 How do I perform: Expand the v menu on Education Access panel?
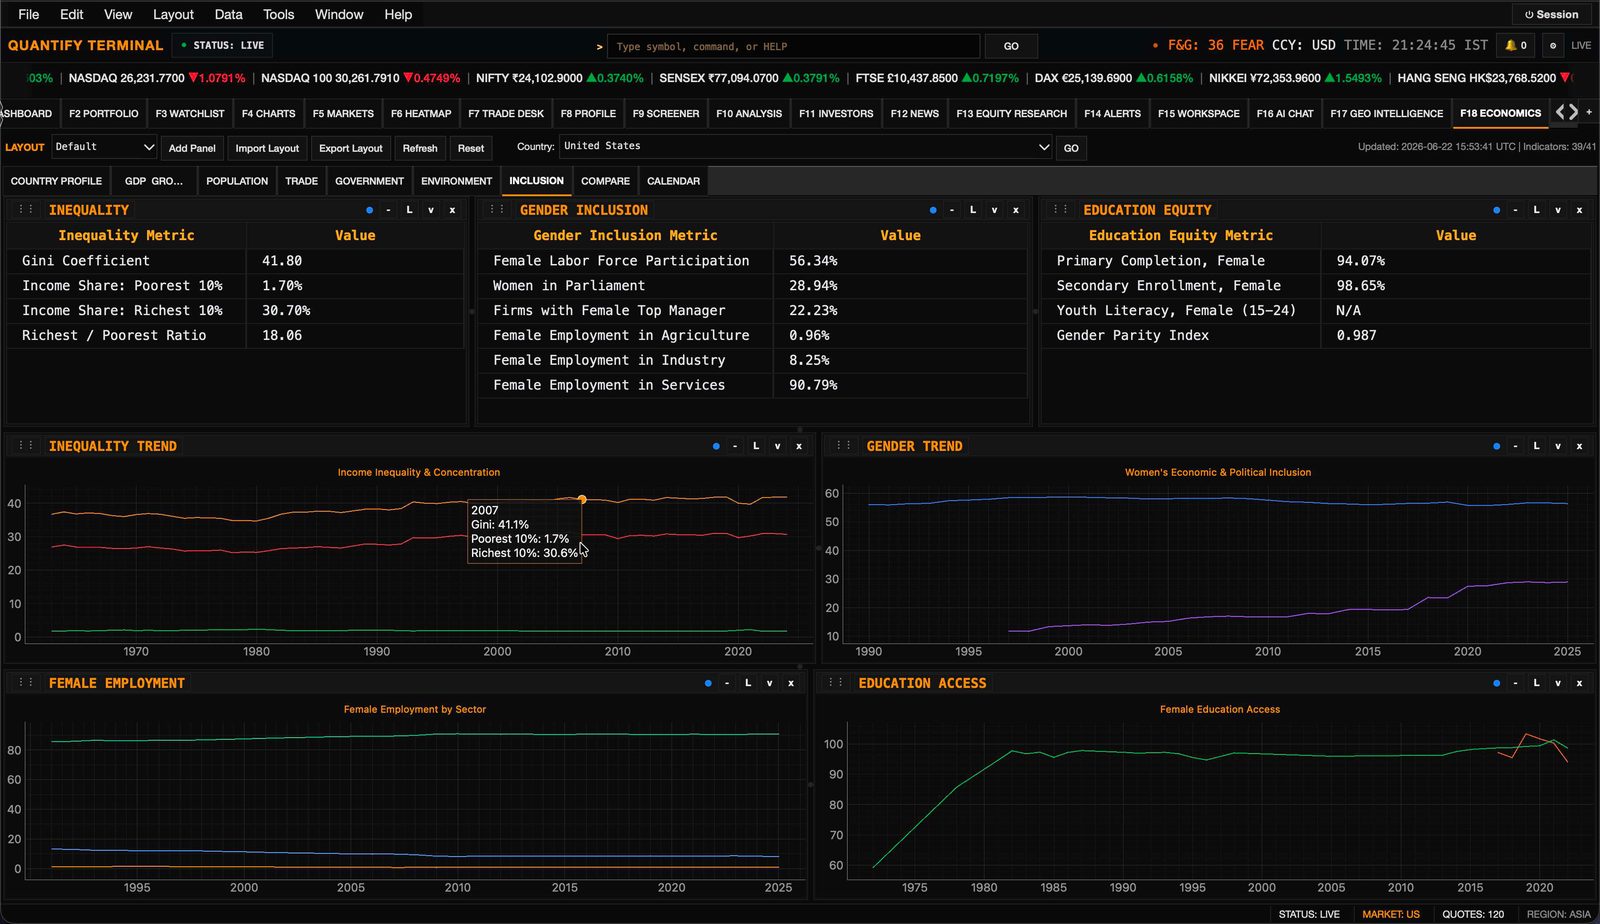point(1558,683)
